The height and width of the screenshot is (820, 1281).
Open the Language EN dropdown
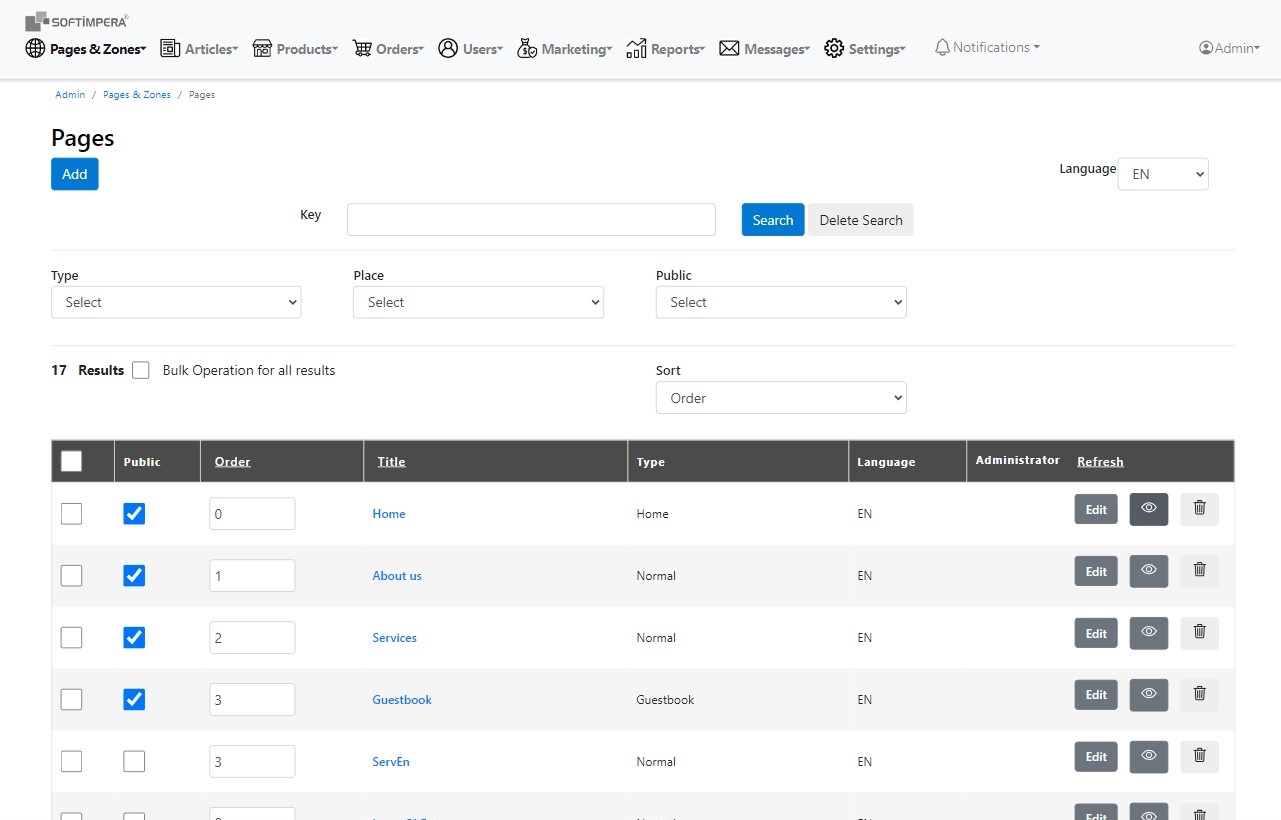1163,174
